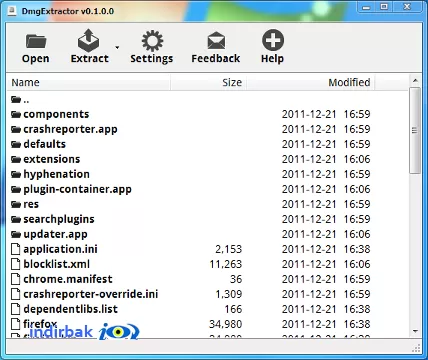Image resolution: width=428 pixels, height=360 pixels.
Task: Select the 'application.ini' file name
Action: [x=60, y=249]
